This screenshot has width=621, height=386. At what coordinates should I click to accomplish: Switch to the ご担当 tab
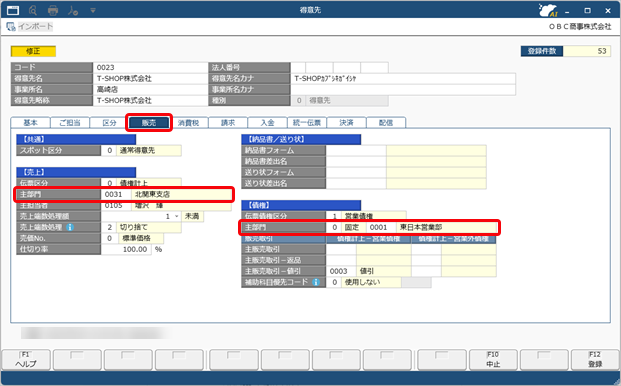click(x=70, y=123)
